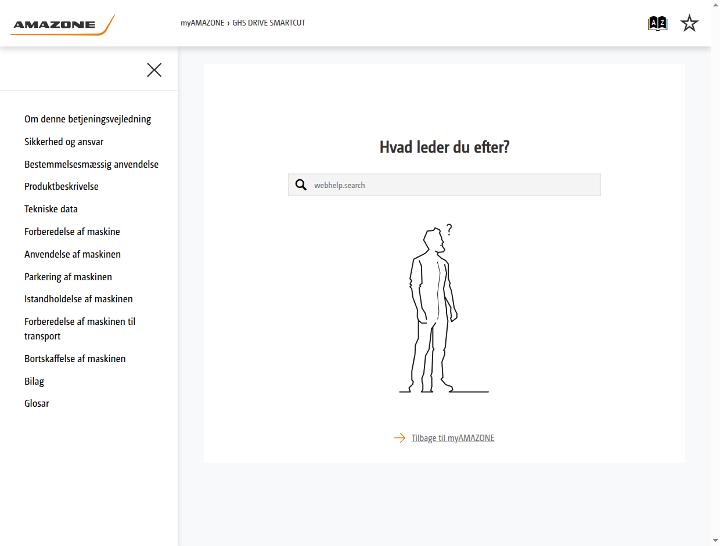720x546 pixels.
Task: Select Forberedelse af maskinen til transport
Action: click(80, 329)
